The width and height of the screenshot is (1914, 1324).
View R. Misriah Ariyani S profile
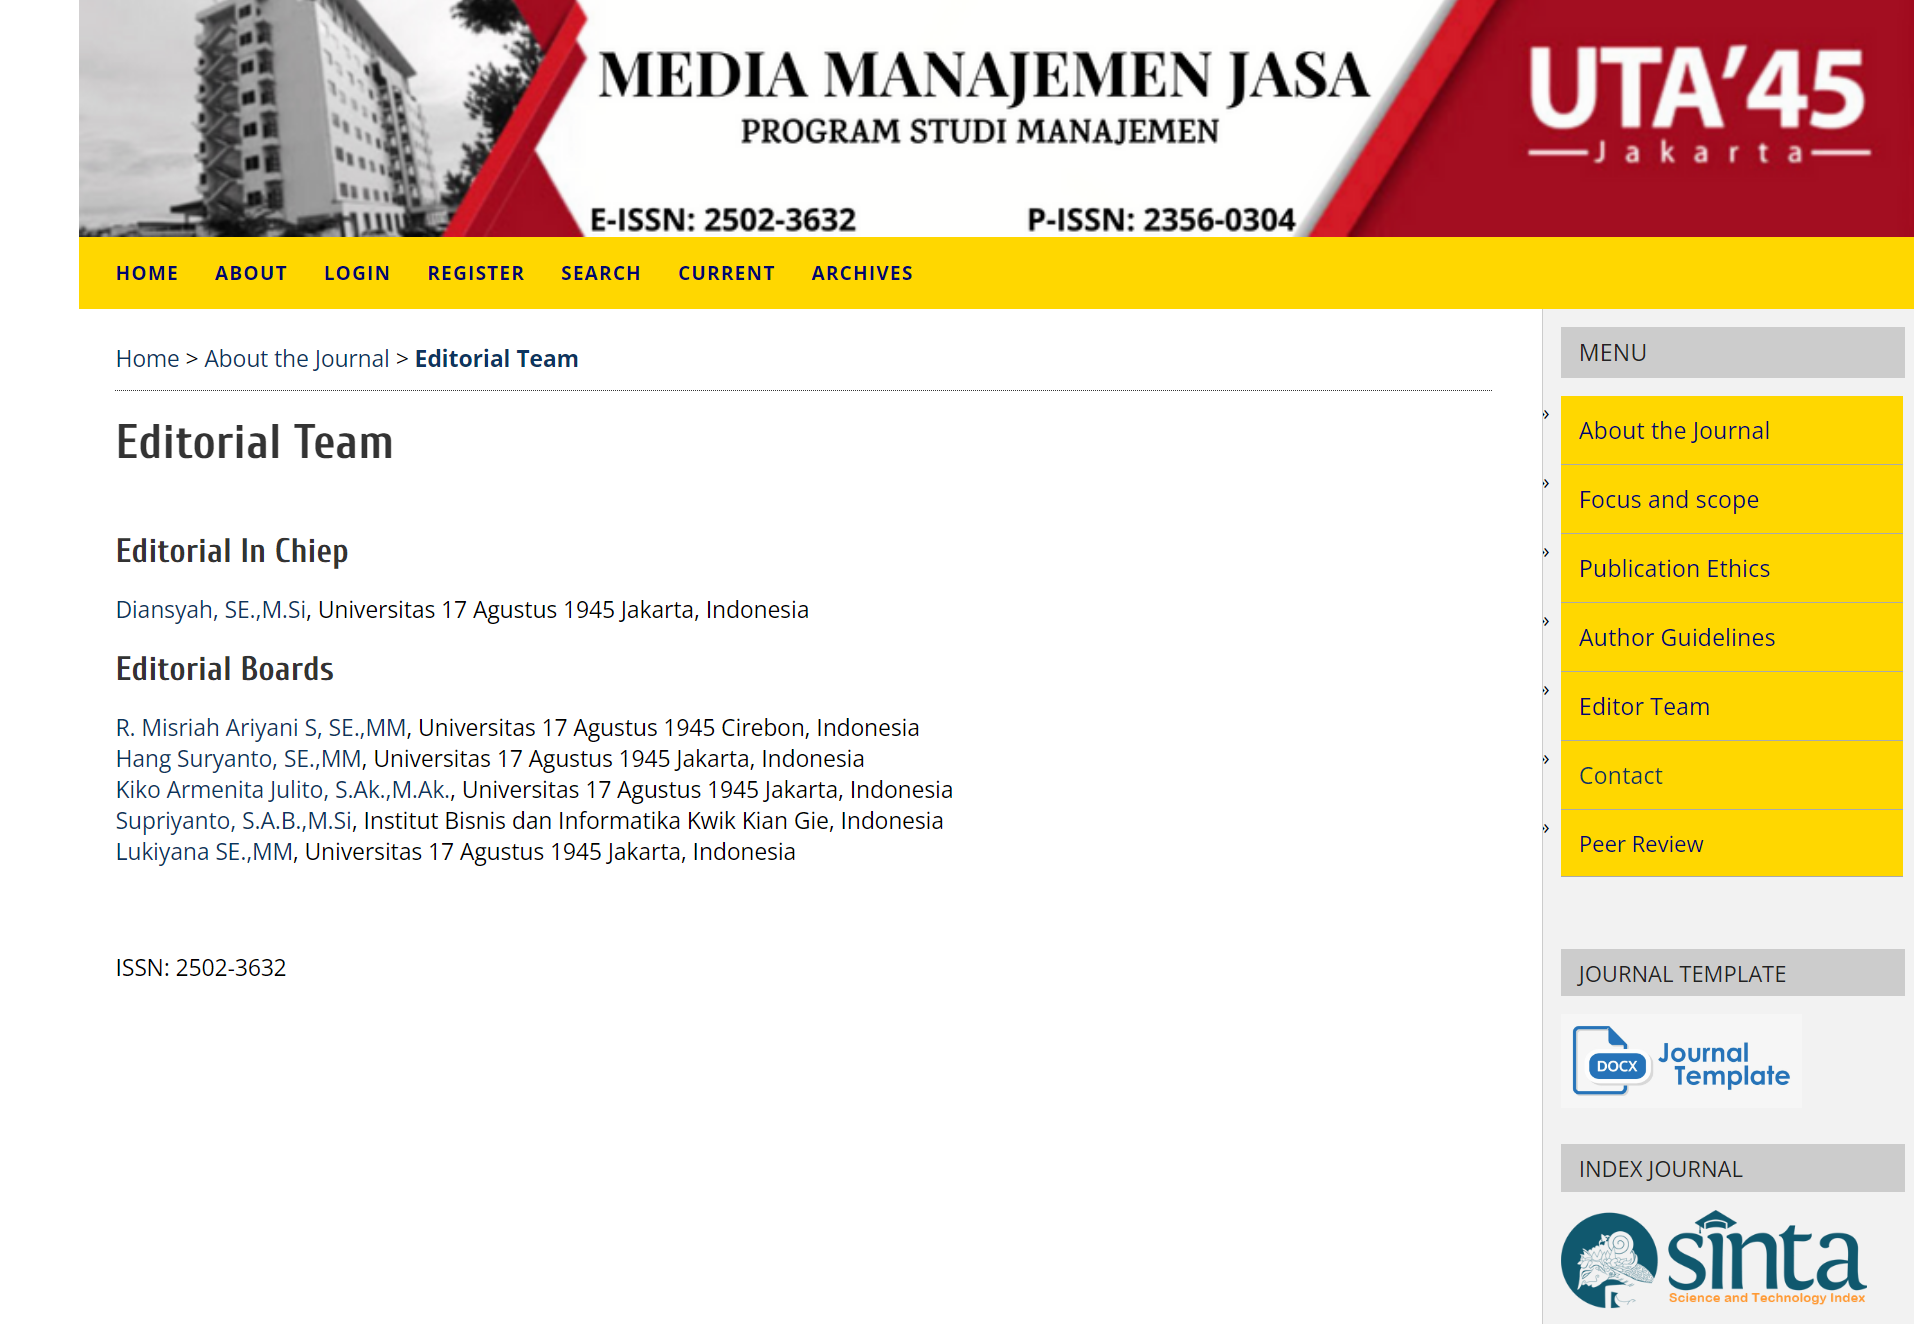point(261,728)
